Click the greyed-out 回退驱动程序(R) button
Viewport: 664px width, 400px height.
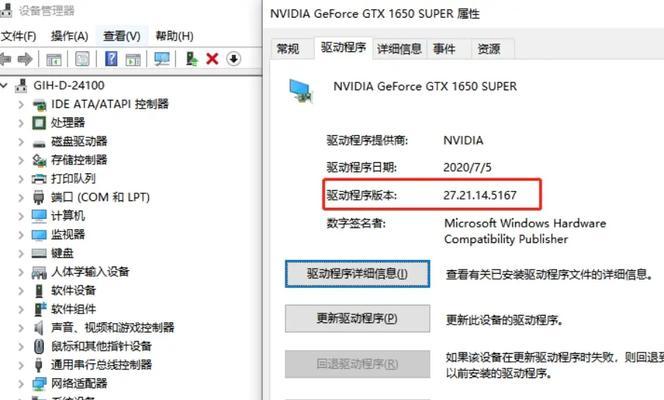357,364
